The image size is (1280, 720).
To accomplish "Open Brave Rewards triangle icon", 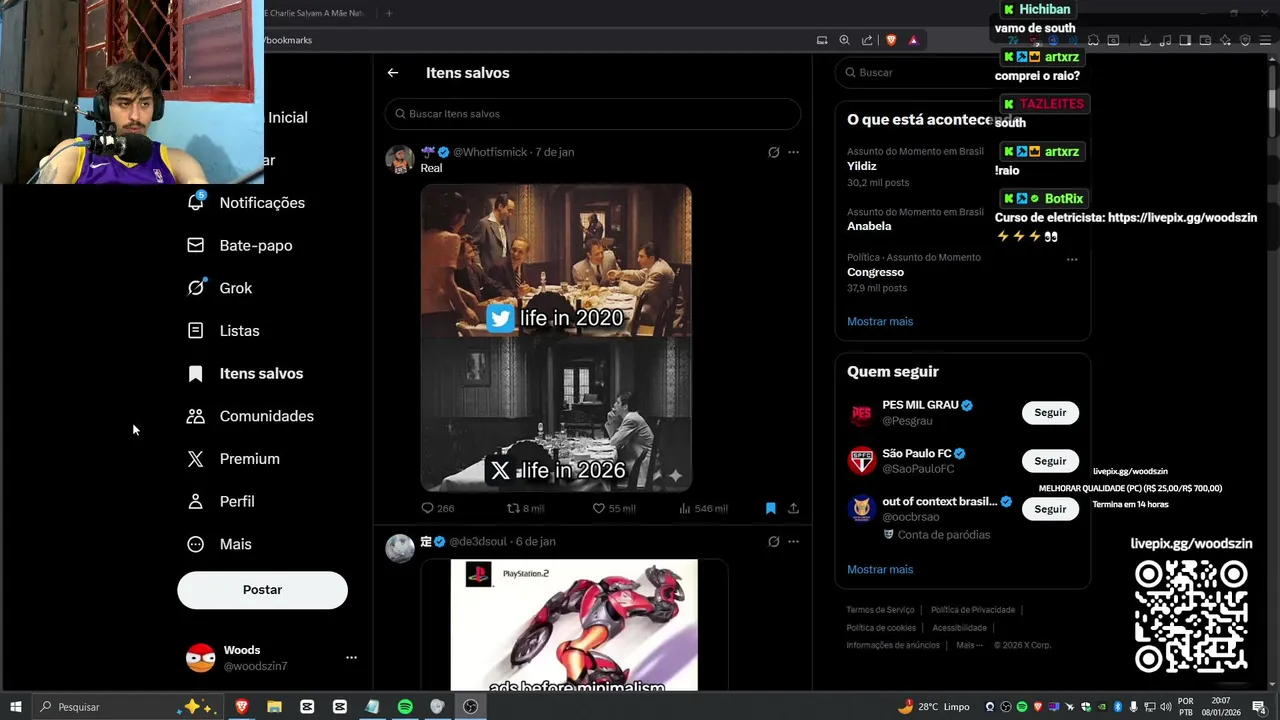I will [x=913, y=40].
